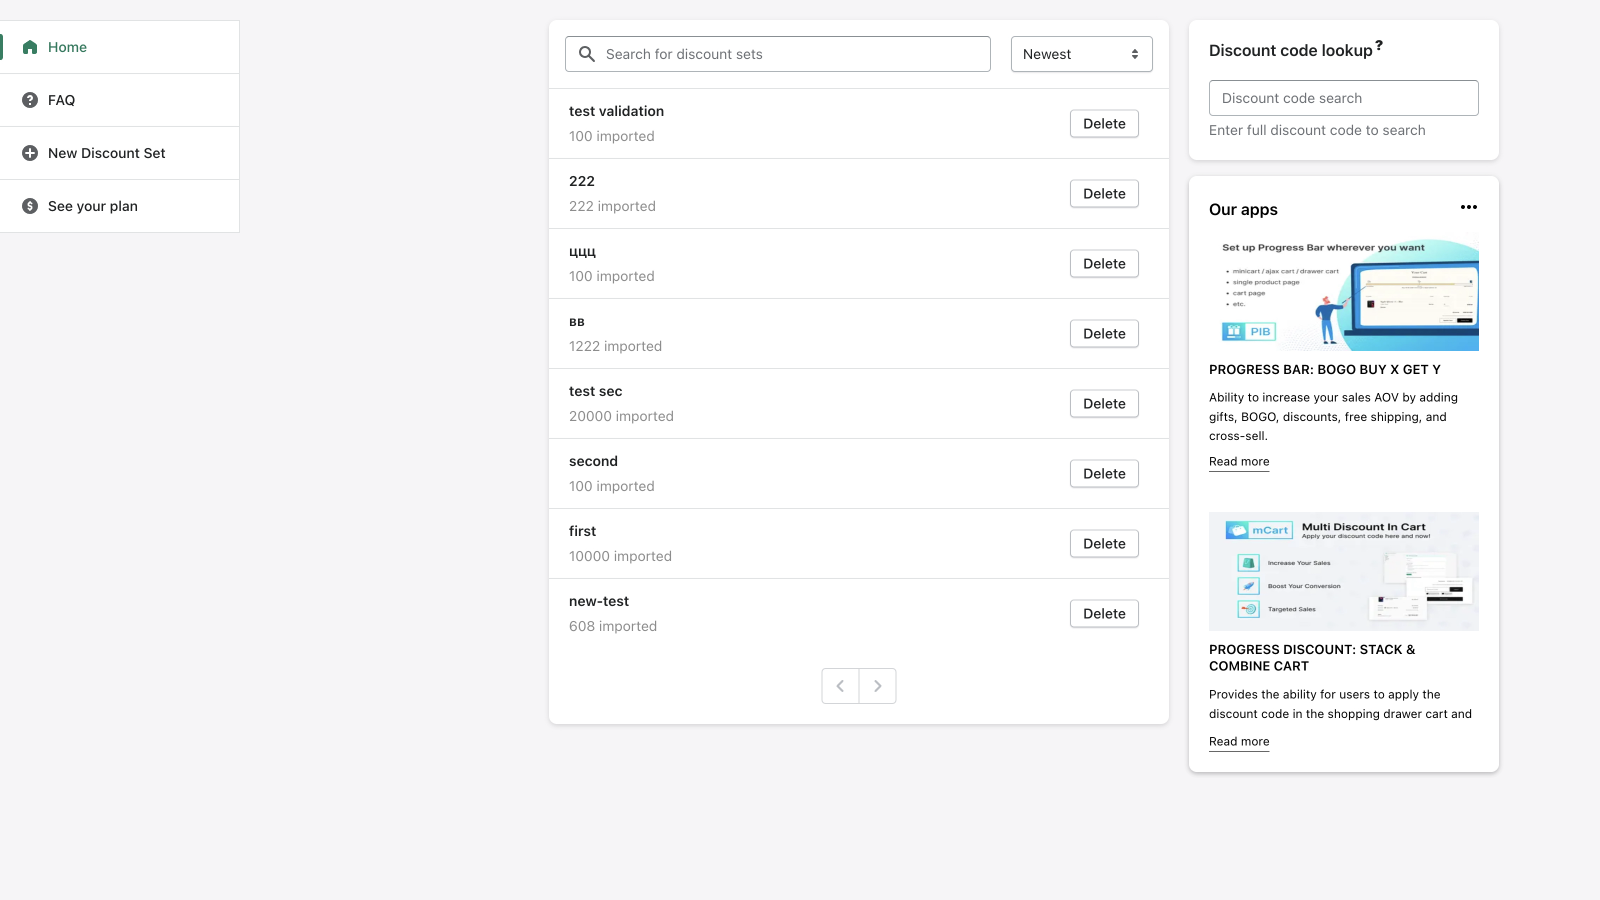Image resolution: width=1600 pixels, height=900 pixels.
Task: Click the magnifying glass search icon
Action: (586, 54)
